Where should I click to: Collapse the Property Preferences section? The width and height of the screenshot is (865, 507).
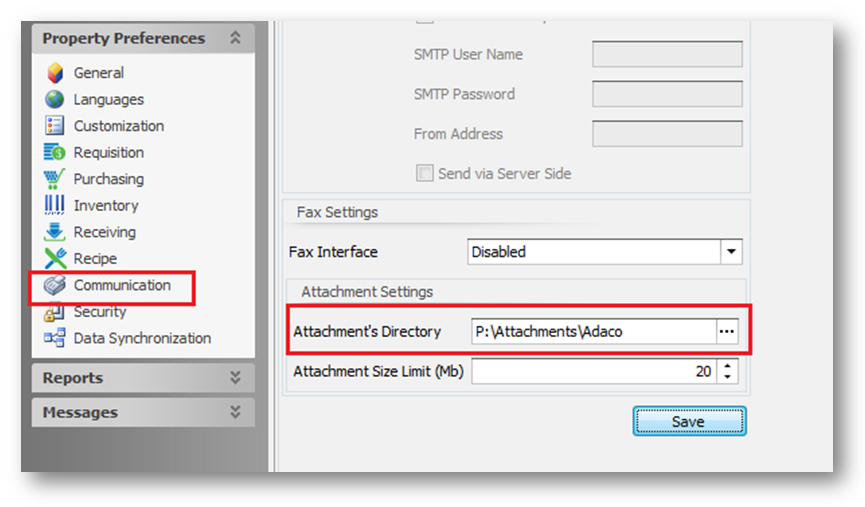pos(235,38)
